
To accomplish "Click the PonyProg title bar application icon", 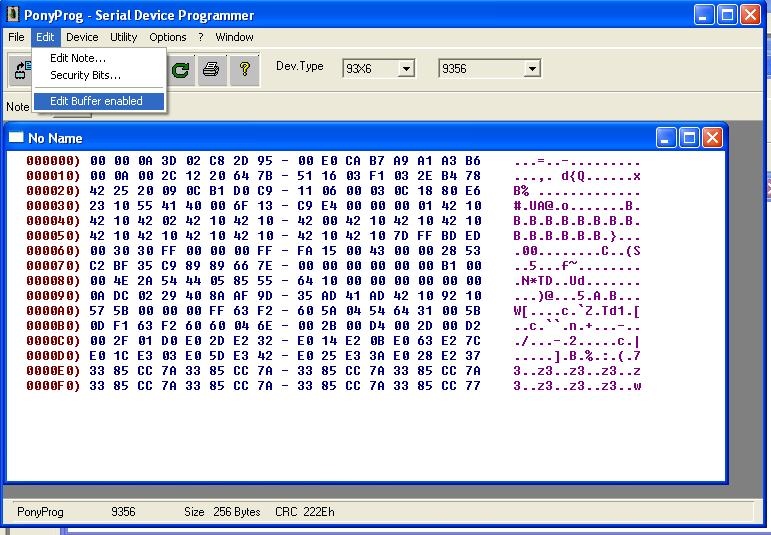I will click(13, 14).
